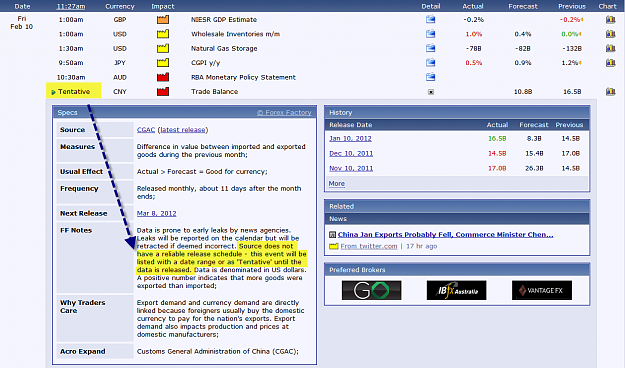
Task: Open detail folder for NIESR GDP Estimate
Action: (430, 19)
